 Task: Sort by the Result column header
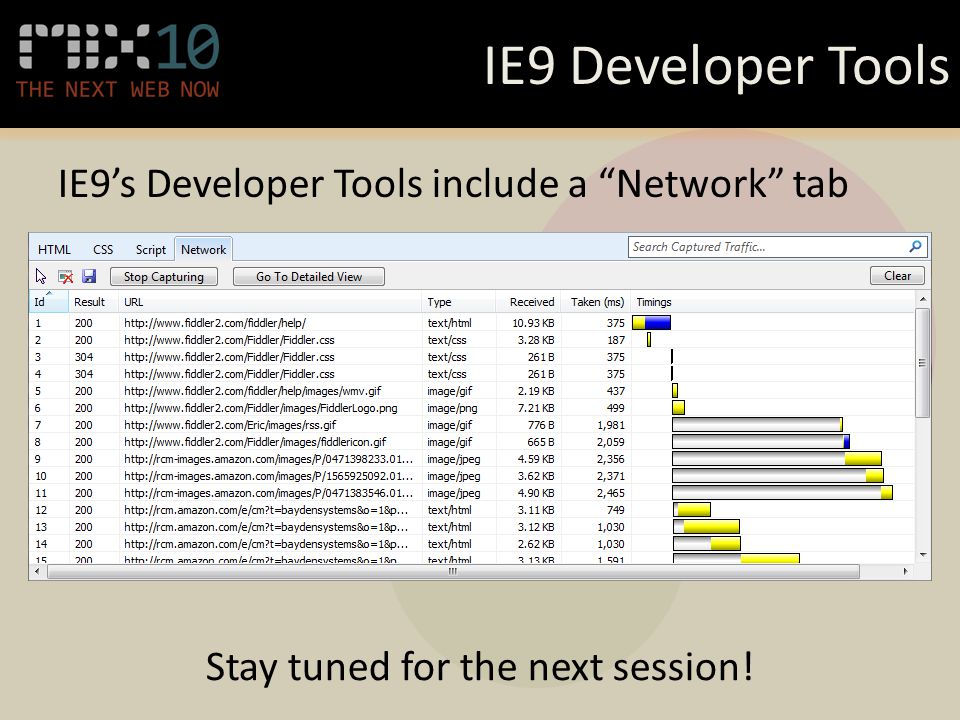point(94,302)
